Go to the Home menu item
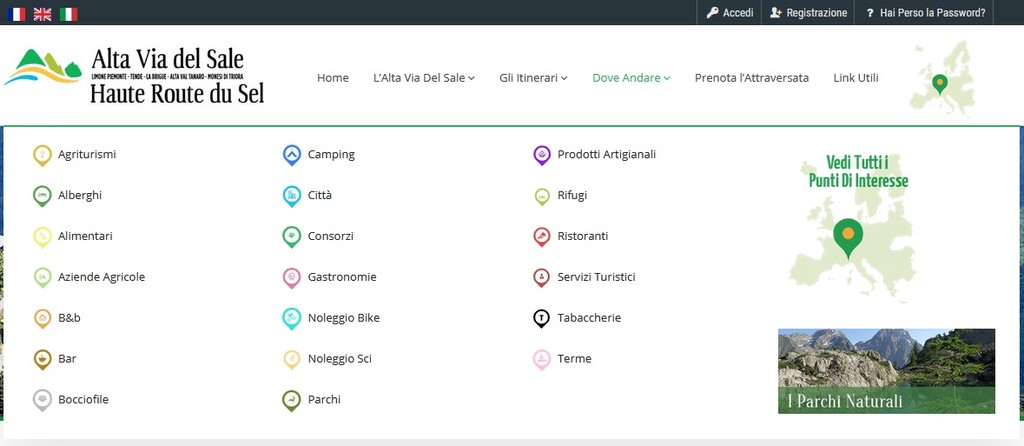1024x446 pixels. (x=333, y=78)
